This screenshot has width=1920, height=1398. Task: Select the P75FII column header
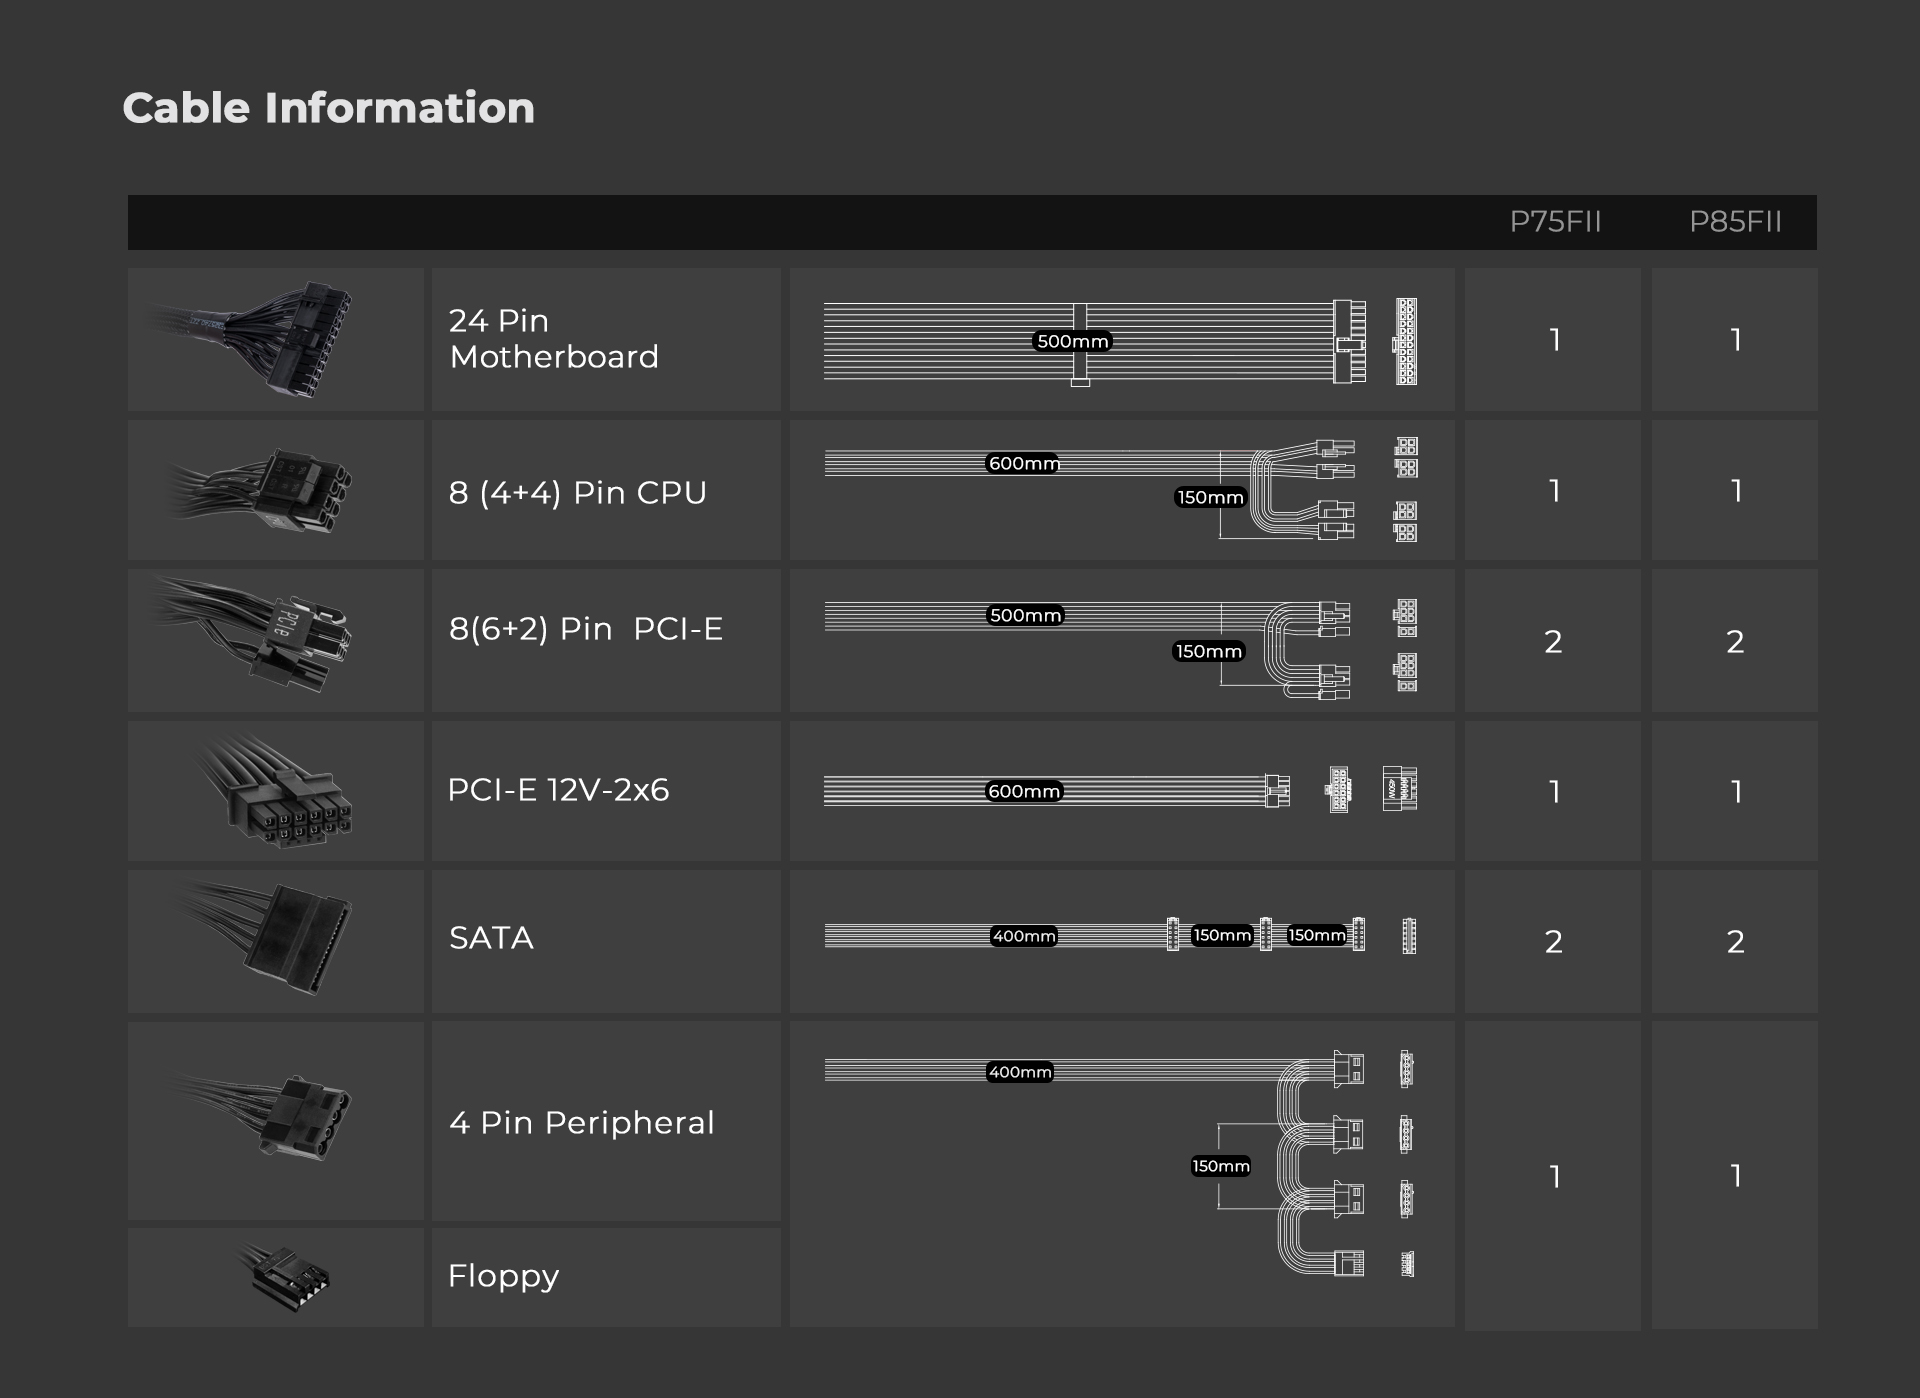coord(1555,222)
